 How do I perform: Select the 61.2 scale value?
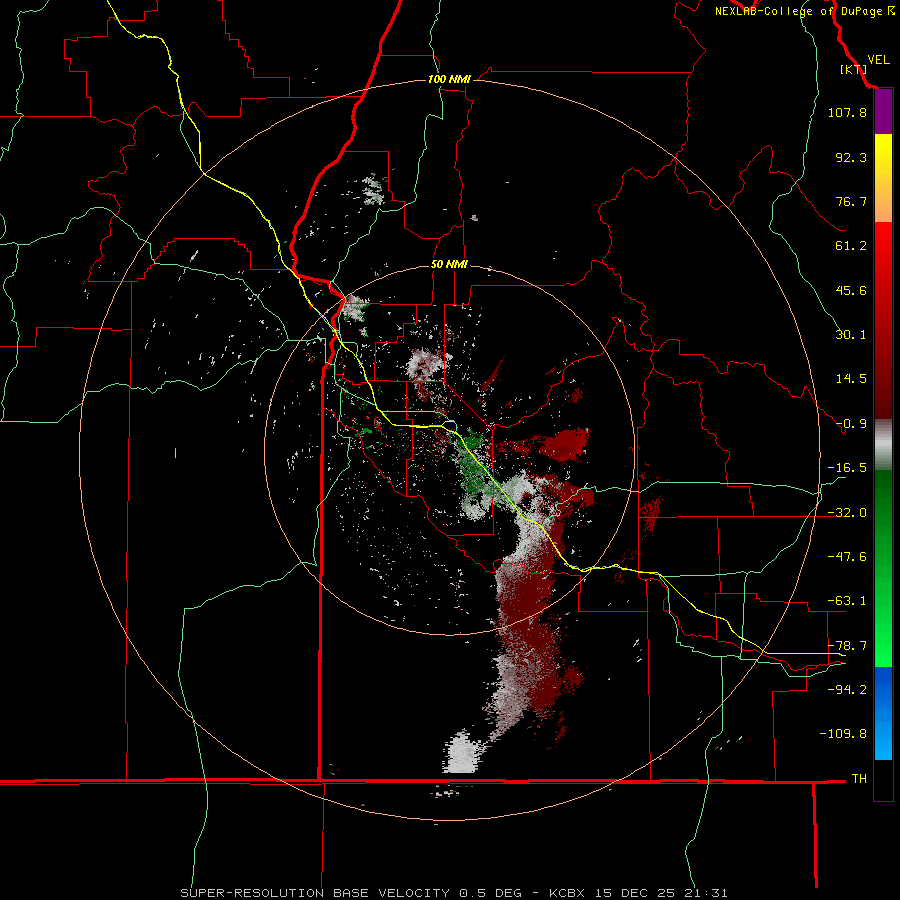[x=851, y=246]
